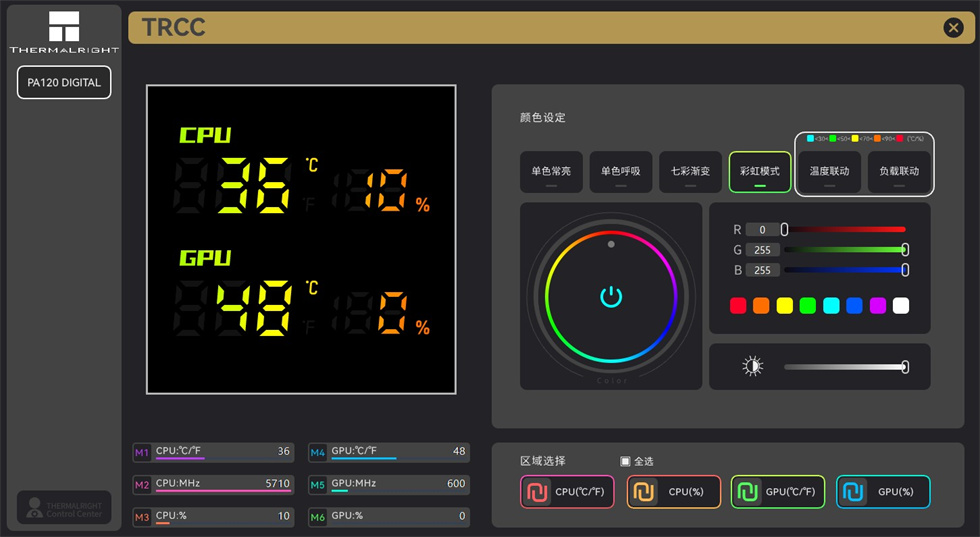Pick the red color swatch
The image size is (980, 537).
point(738,306)
